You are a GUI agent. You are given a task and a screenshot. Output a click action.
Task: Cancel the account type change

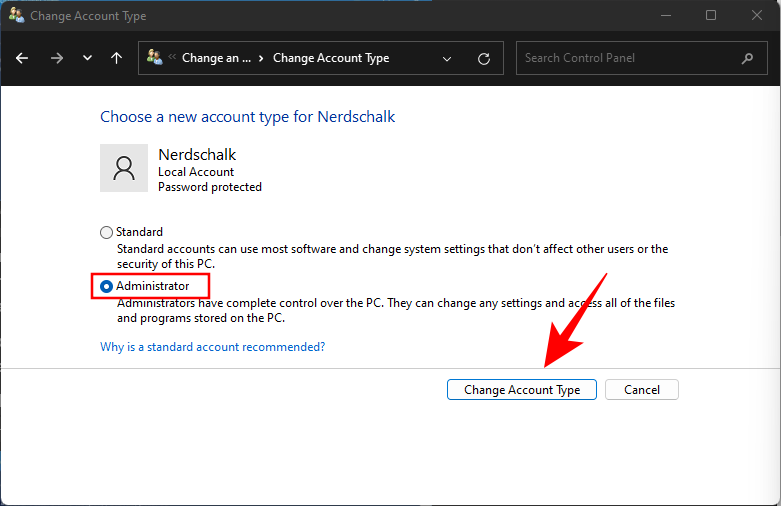[x=641, y=390]
